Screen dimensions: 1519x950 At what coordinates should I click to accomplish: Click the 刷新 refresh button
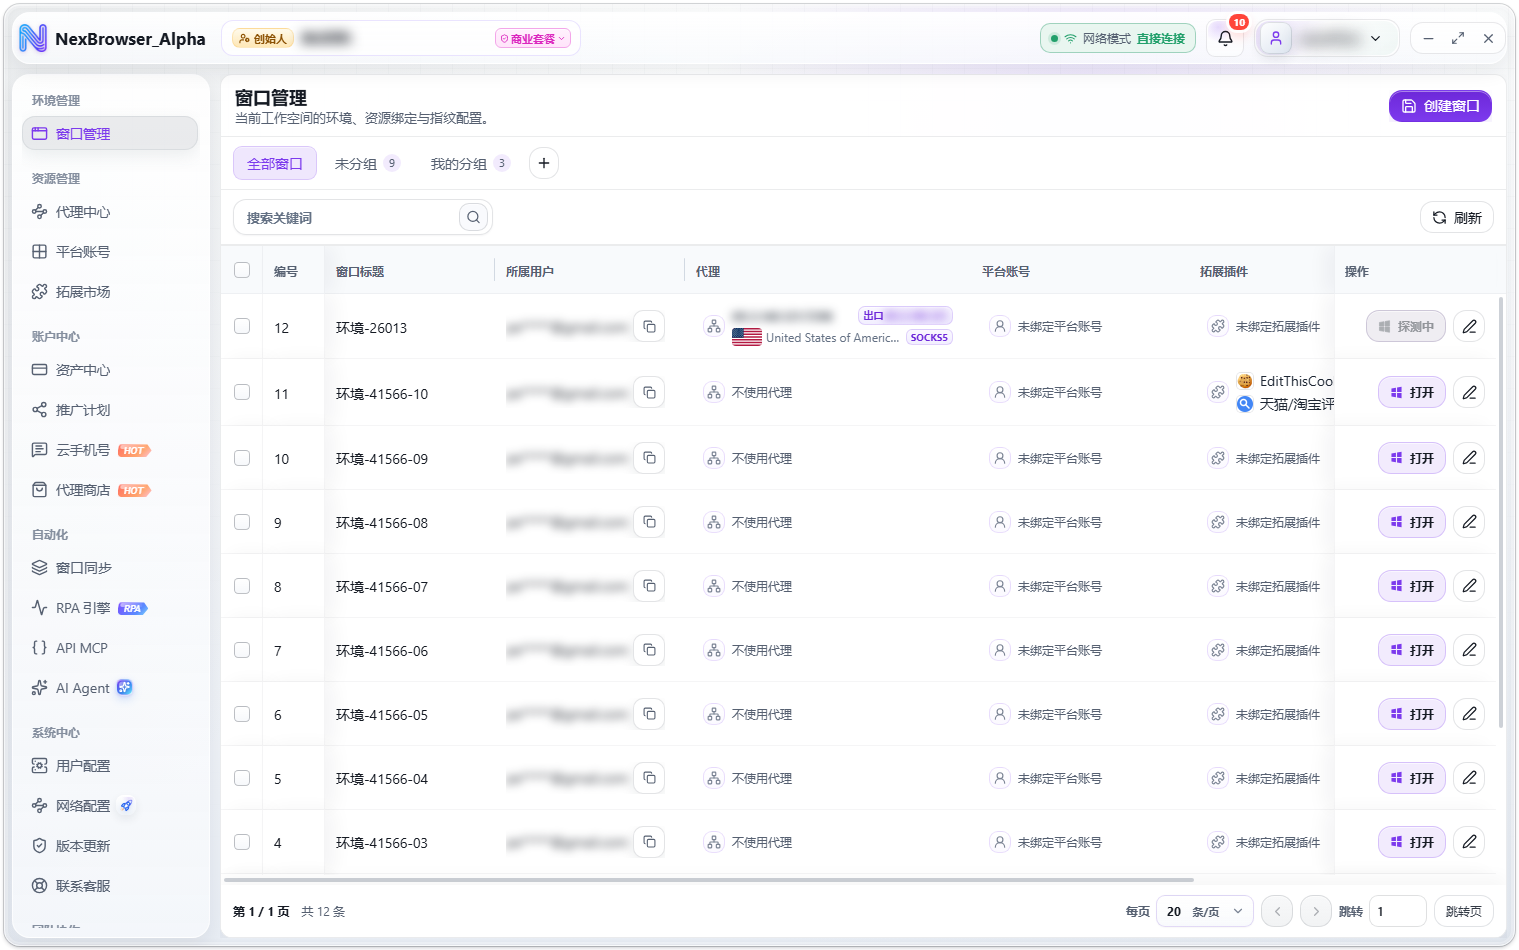1457,217
